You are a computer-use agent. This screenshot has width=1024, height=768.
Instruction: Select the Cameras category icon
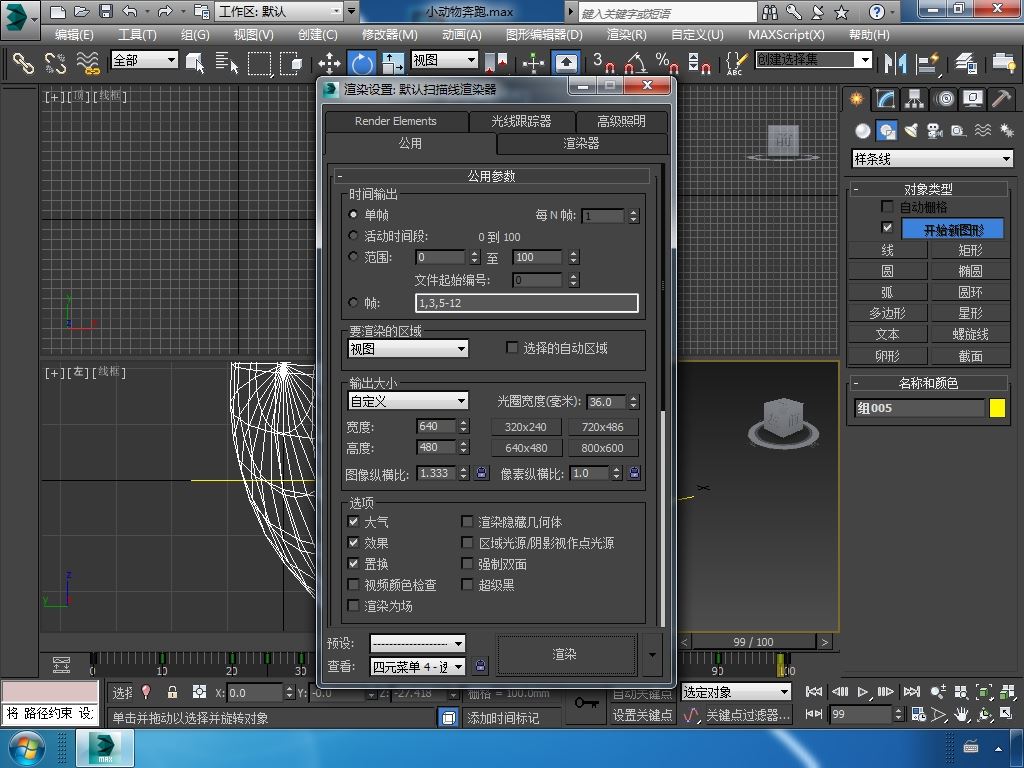935,131
